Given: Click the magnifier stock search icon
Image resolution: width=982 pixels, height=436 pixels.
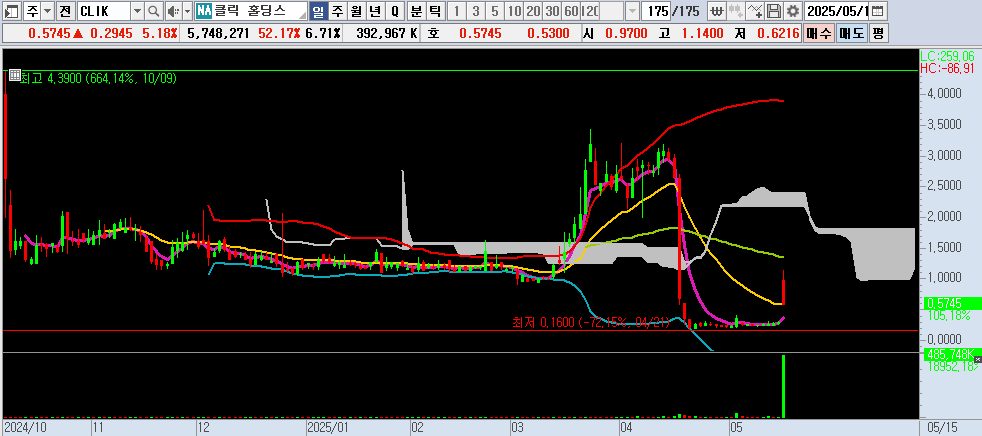Looking at the screenshot, I should click(154, 11).
